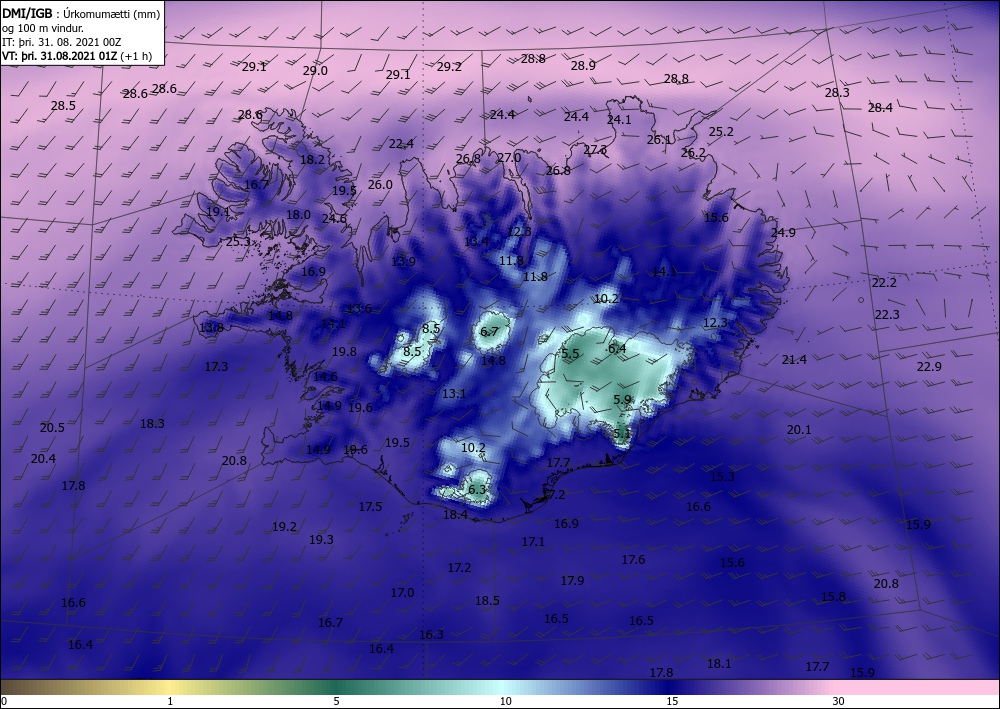Click the value 6.7 on the glacier
The image size is (1000, 709).
coord(489,332)
